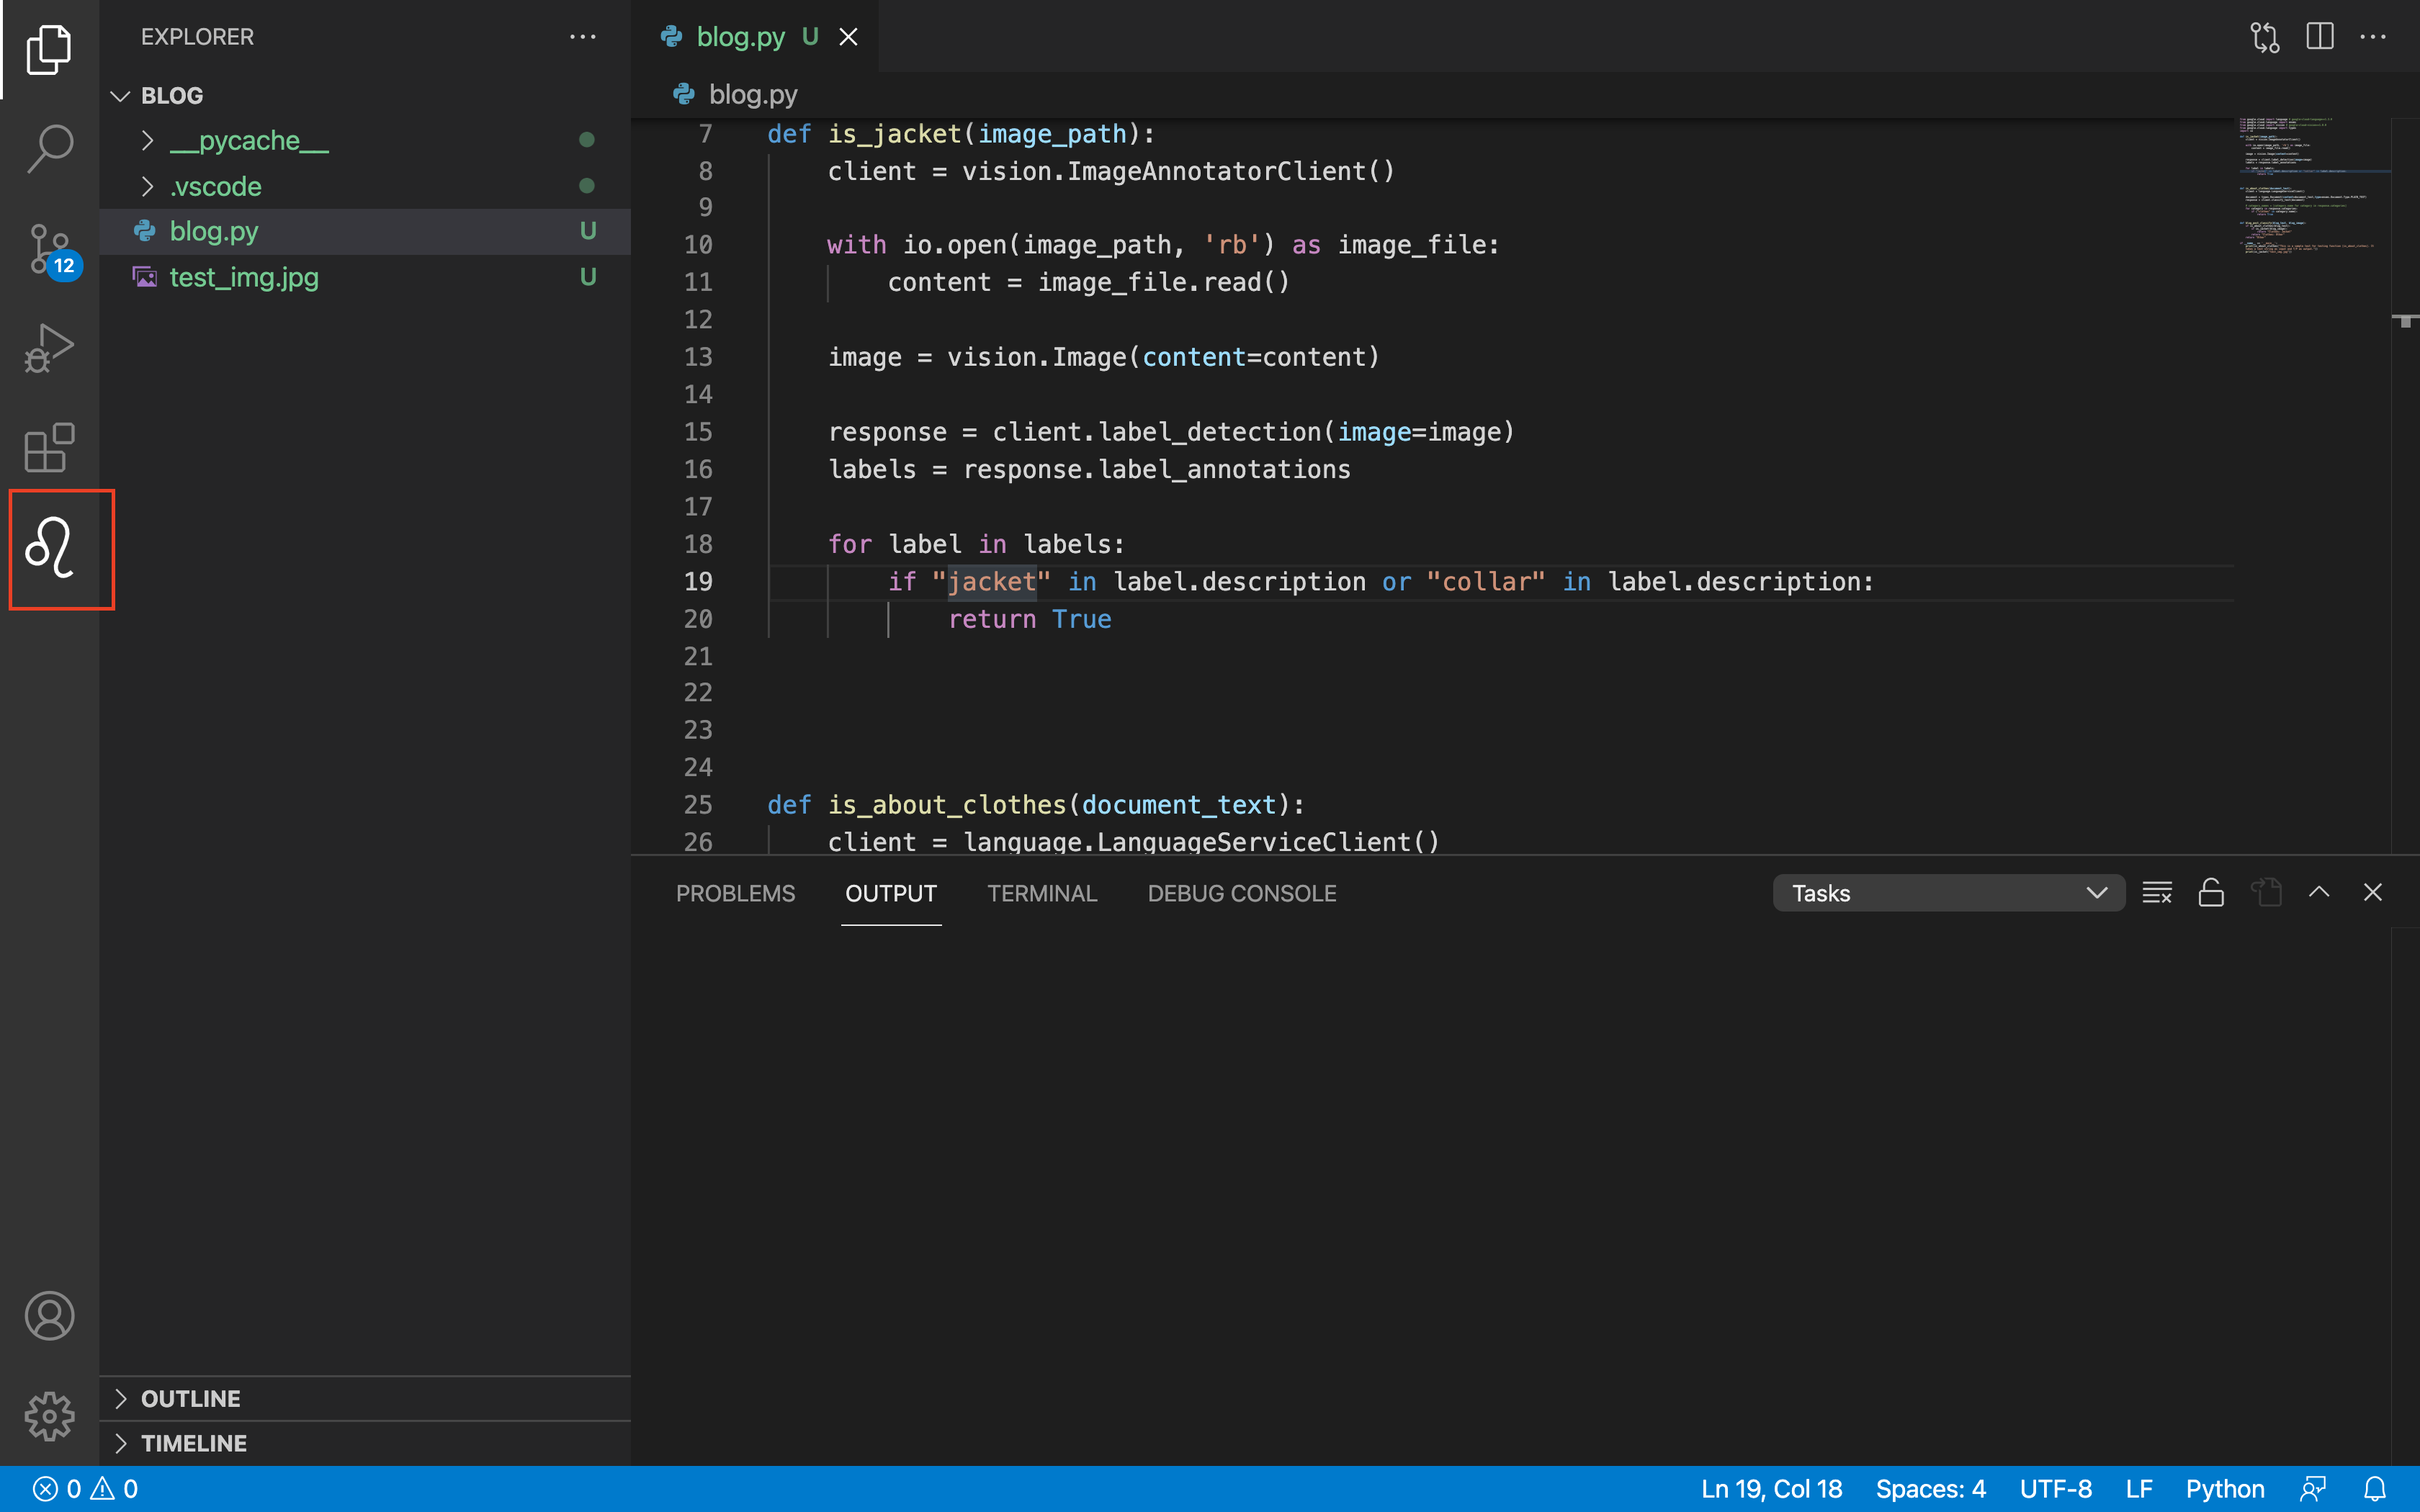
Task: Open the Search view in activity bar
Action: pyautogui.click(x=49, y=148)
